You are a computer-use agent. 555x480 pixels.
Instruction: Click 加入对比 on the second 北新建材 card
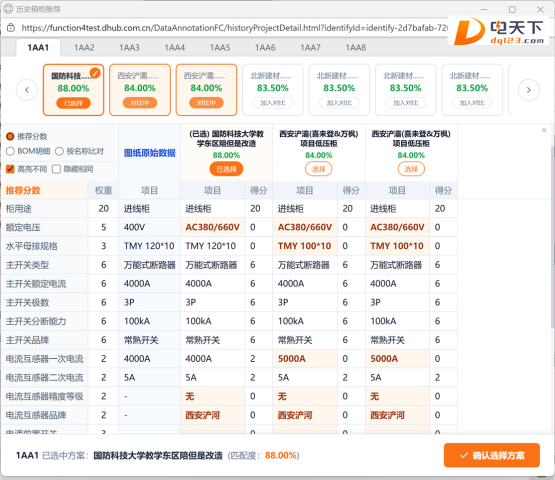[339, 103]
